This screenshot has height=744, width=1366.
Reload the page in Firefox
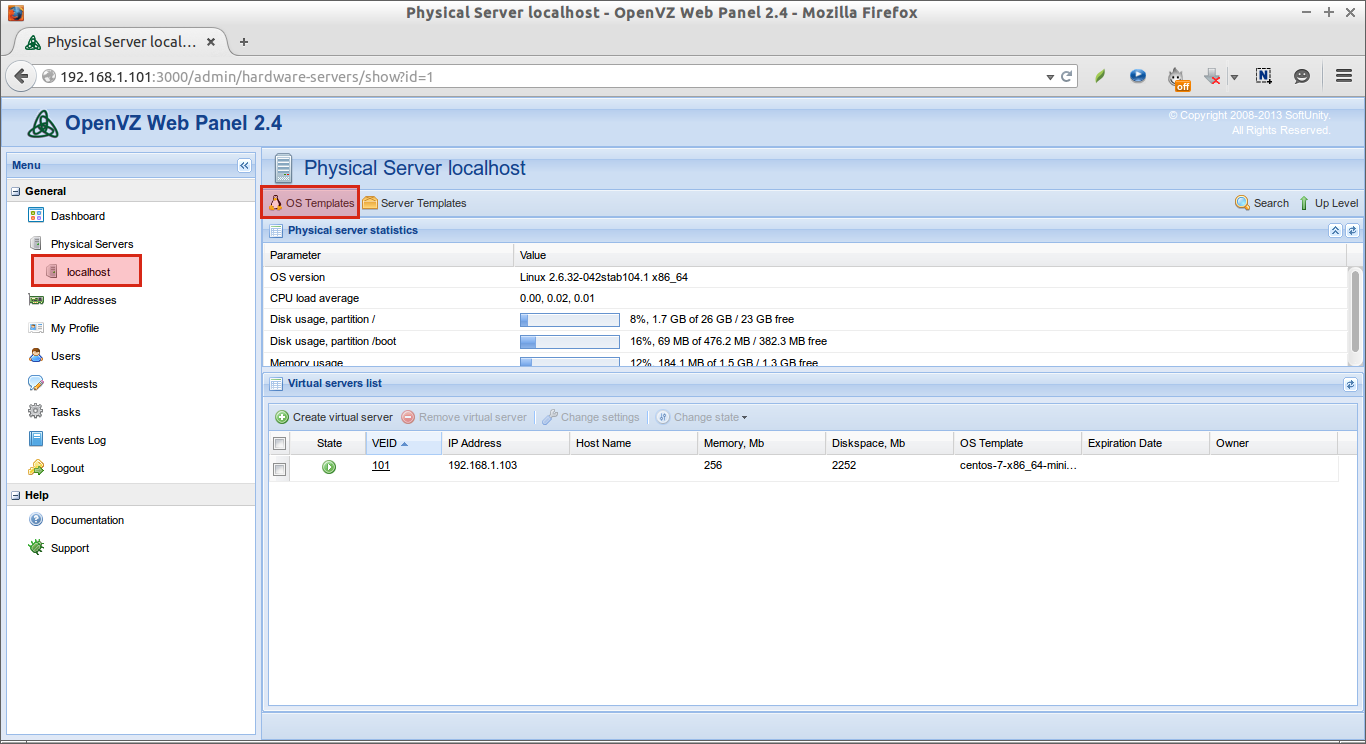pos(1068,76)
